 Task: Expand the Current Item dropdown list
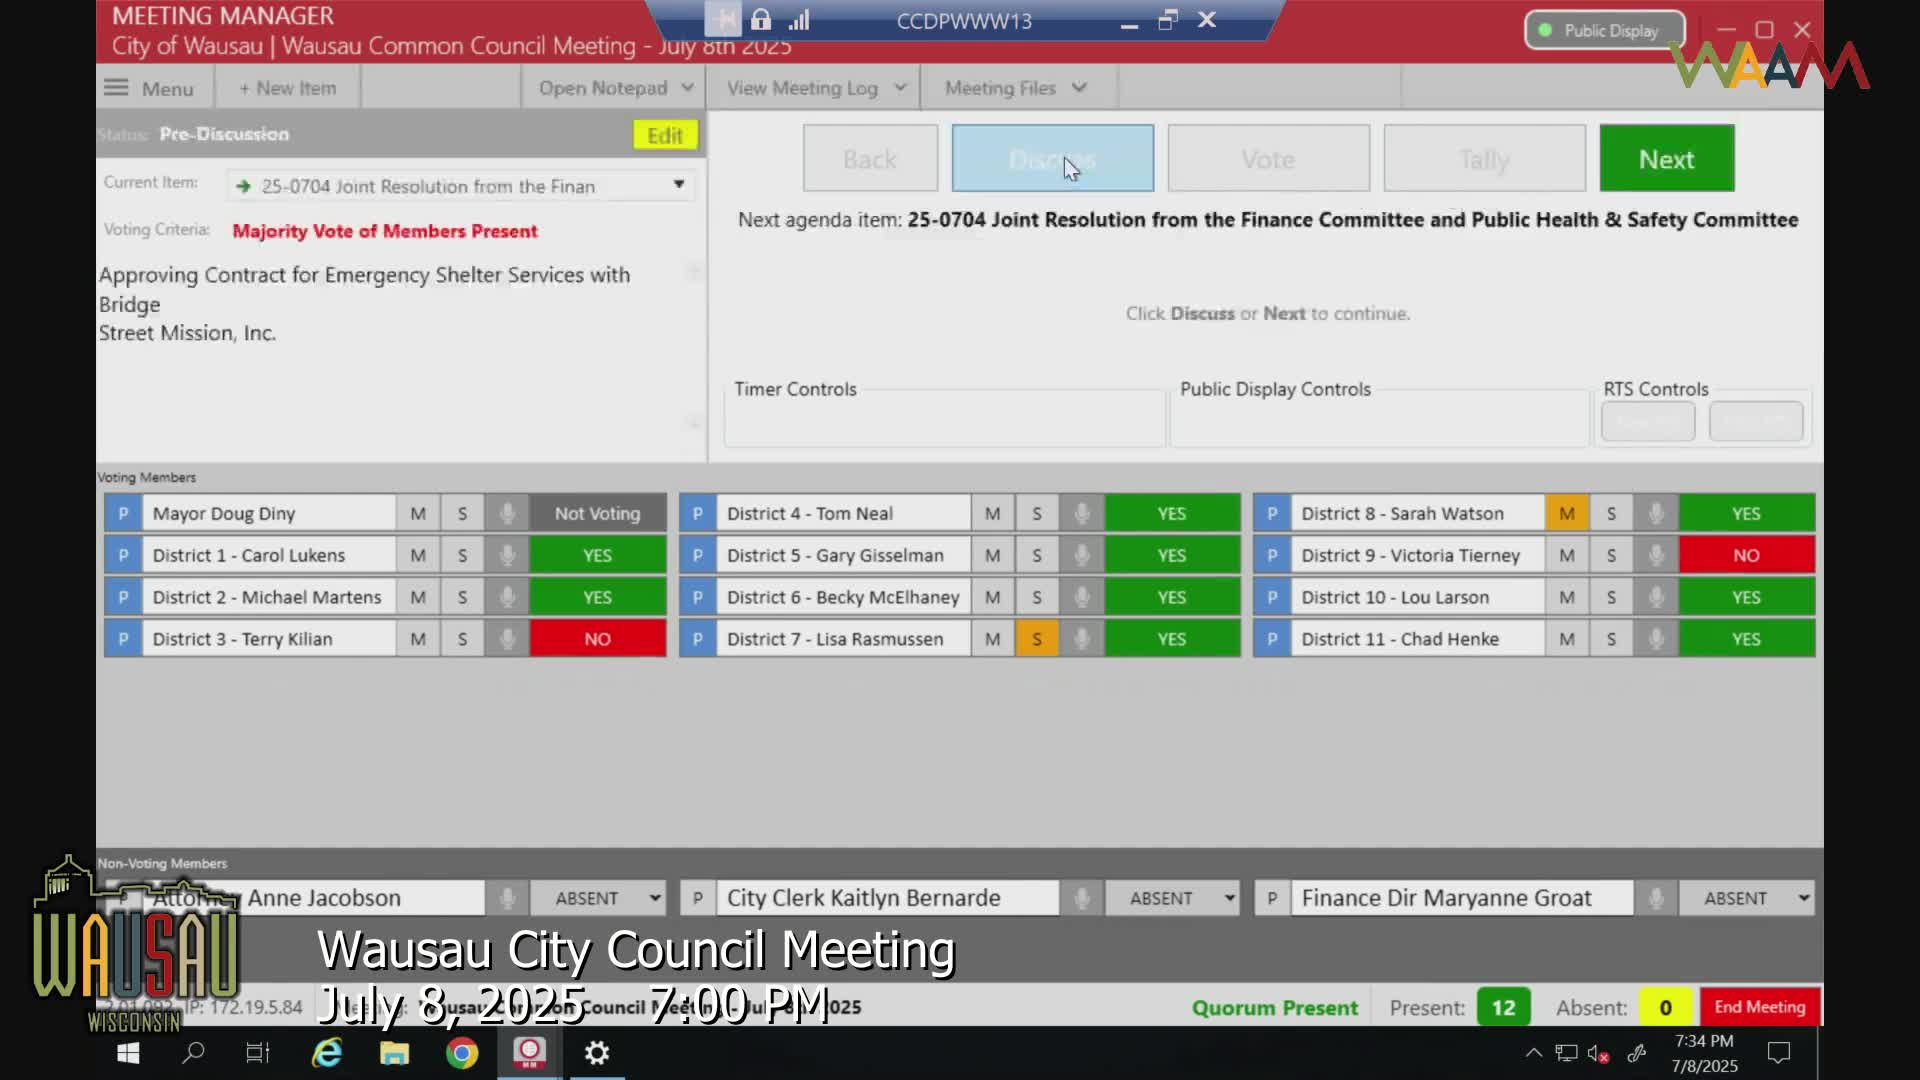(678, 185)
